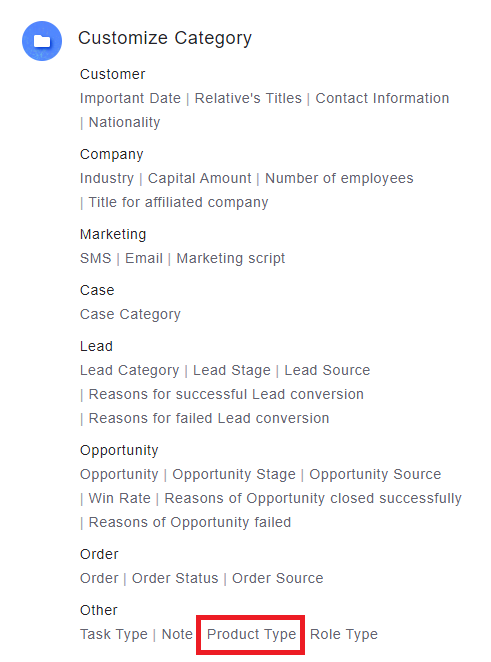Open the Industry category under Company

[107, 179]
